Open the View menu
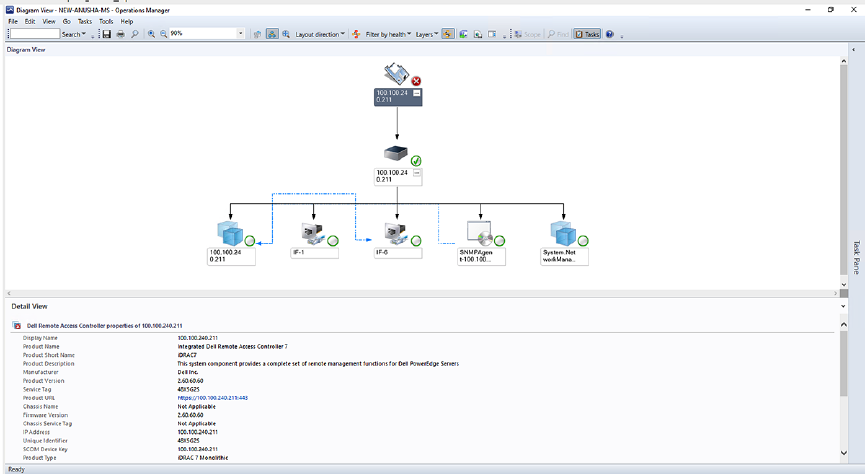 [x=49, y=22]
